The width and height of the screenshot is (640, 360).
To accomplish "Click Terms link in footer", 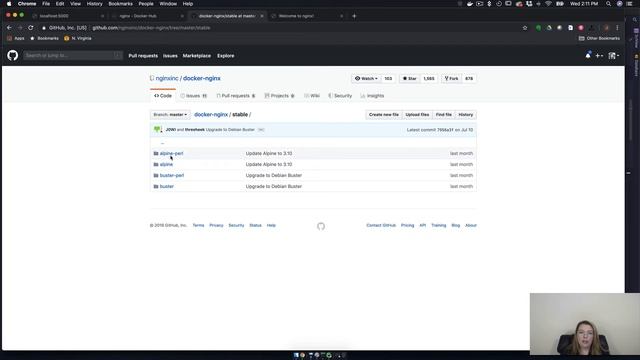I will (198, 225).
